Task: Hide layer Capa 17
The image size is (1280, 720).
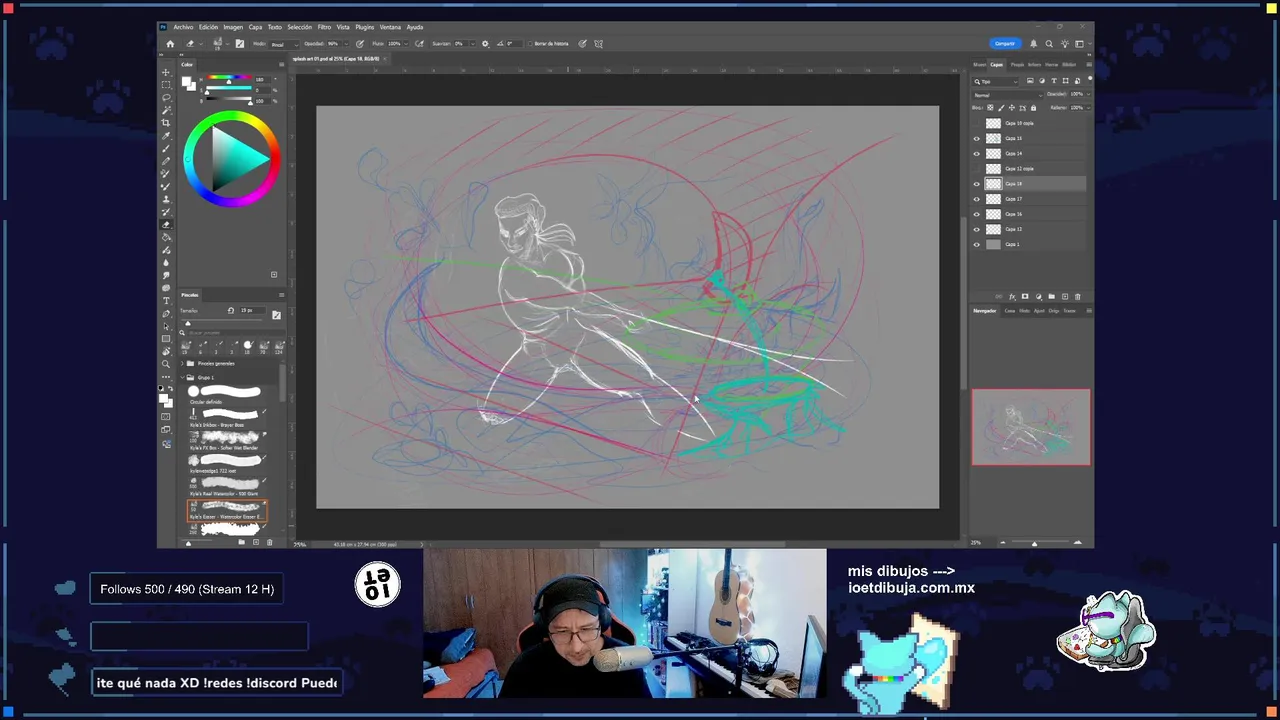Action: (976, 199)
